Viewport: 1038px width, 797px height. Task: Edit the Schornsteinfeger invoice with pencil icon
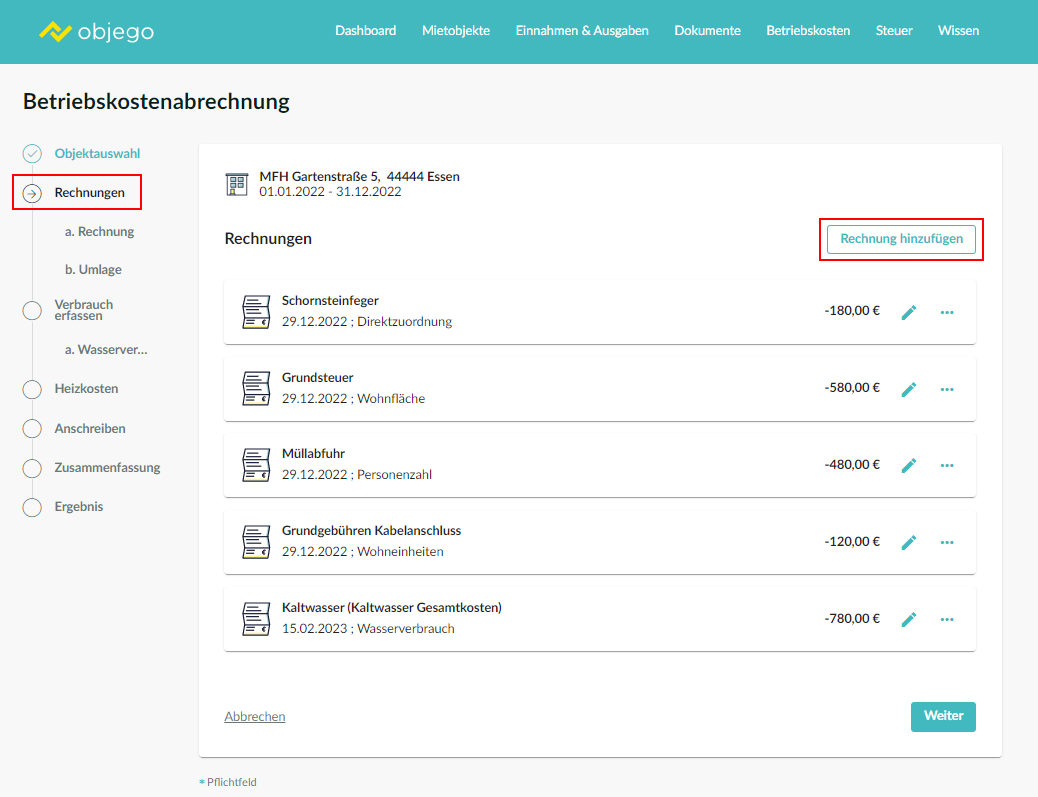(908, 312)
